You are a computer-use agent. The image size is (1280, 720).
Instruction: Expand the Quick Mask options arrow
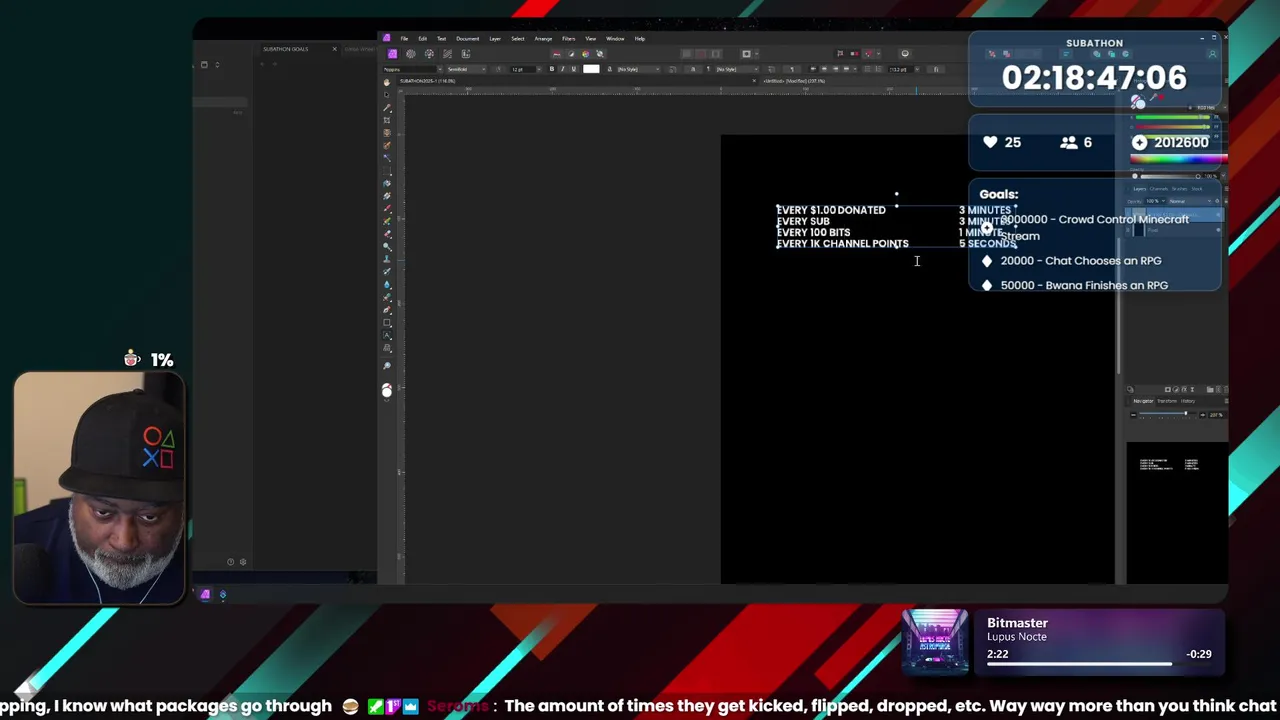[x=757, y=54]
